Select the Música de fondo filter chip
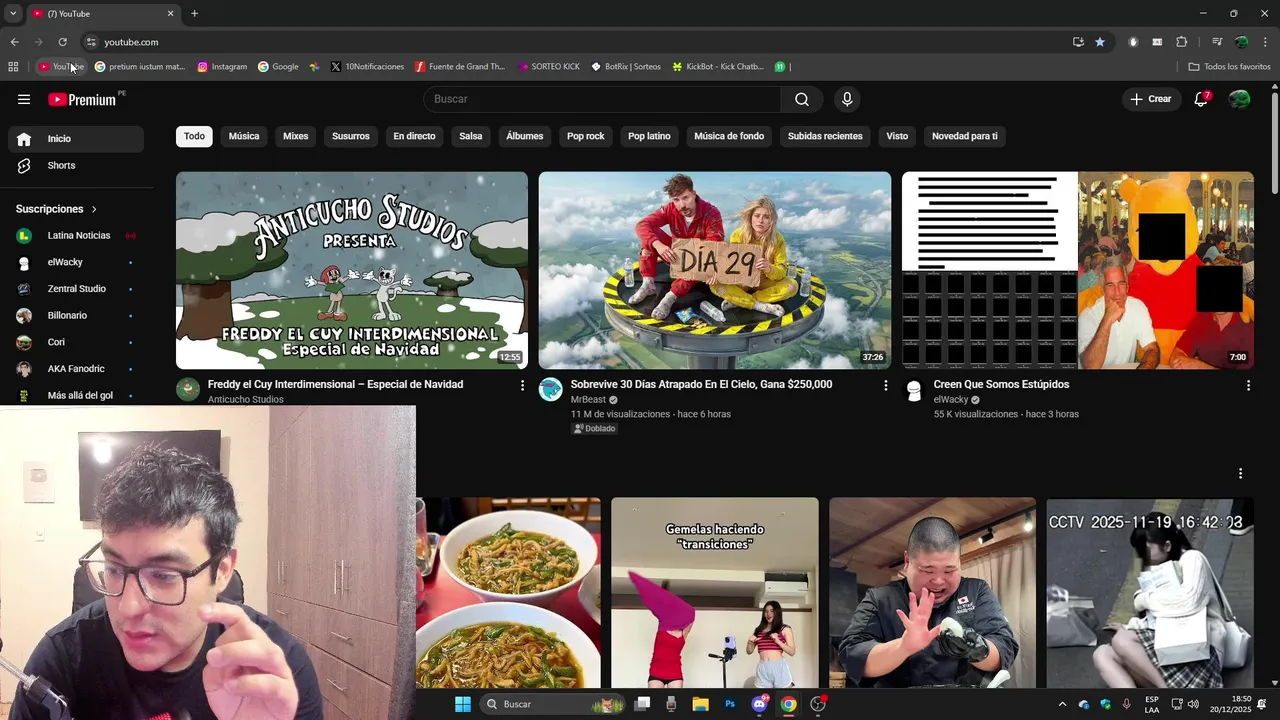The image size is (1280, 720). [x=729, y=136]
